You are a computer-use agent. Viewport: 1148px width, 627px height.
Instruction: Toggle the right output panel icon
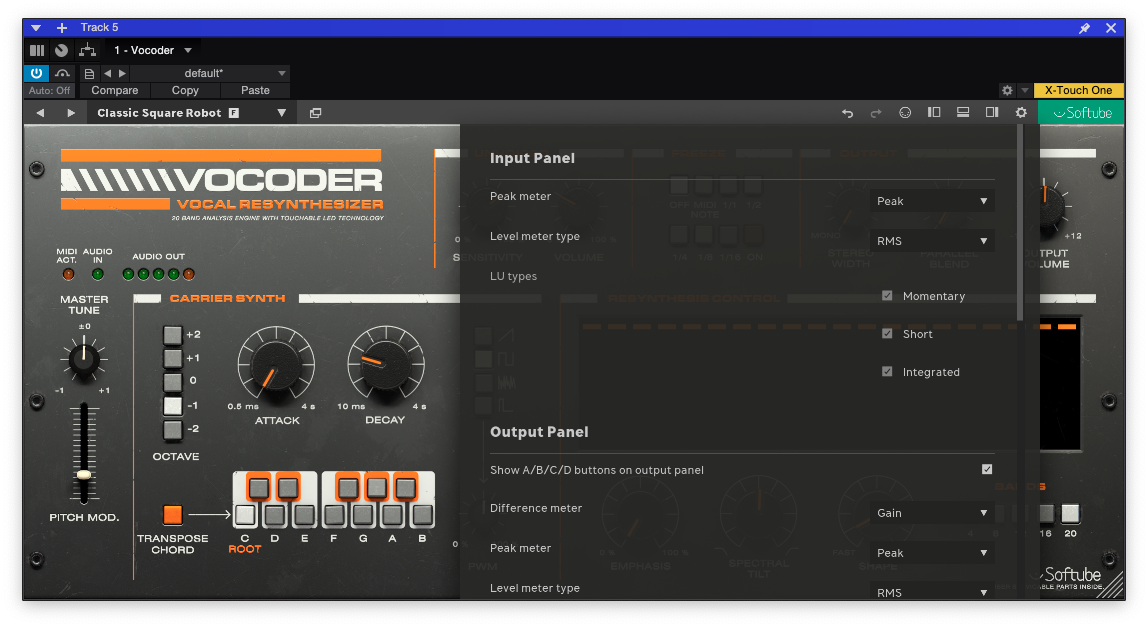992,113
